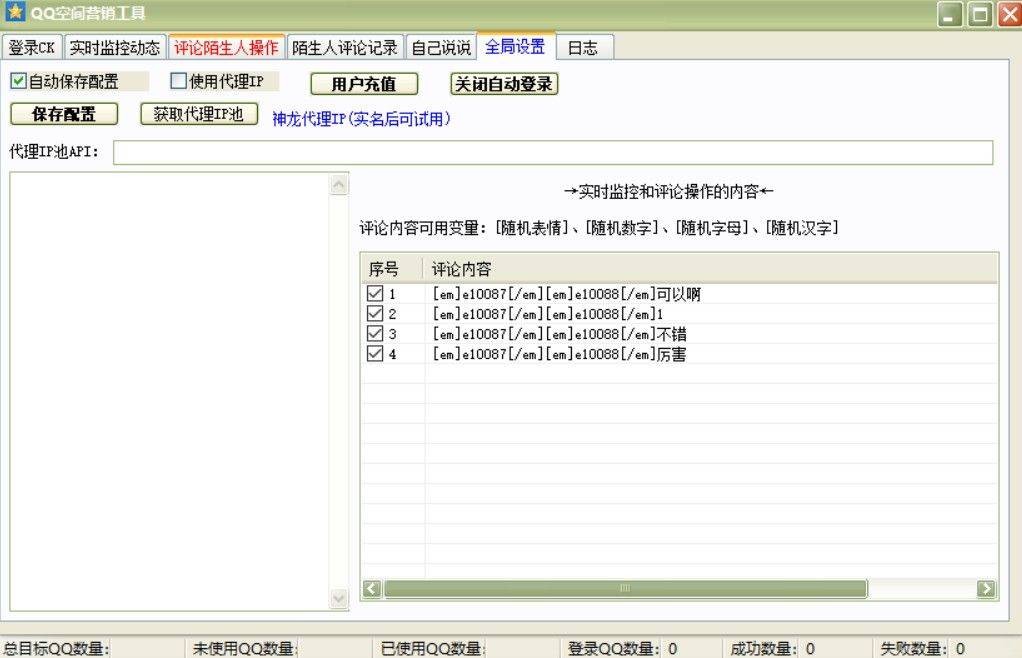Click 已使用QQ数量 status bar entry

click(x=433, y=648)
